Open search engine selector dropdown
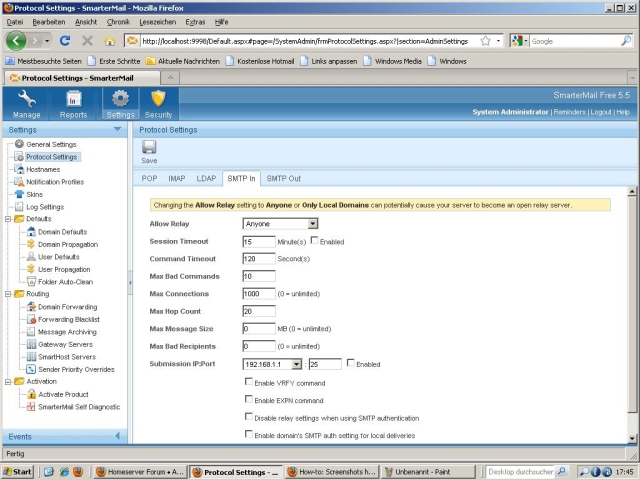The width and height of the screenshot is (640, 480). tap(519, 41)
